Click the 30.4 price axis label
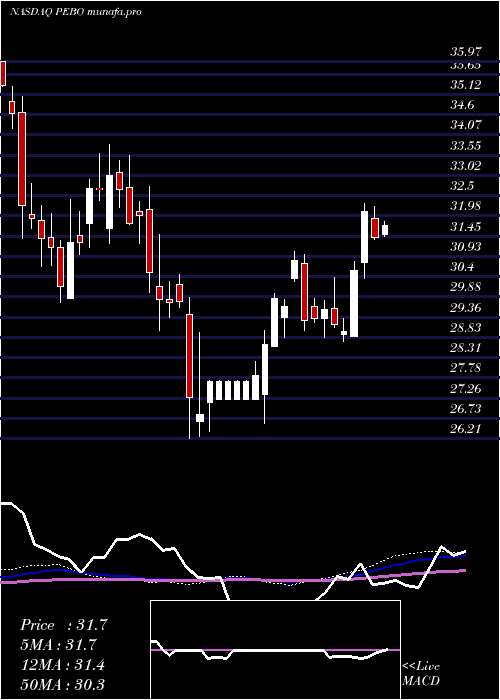Image resolution: width=500 pixels, height=700 pixels. (462, 267)
